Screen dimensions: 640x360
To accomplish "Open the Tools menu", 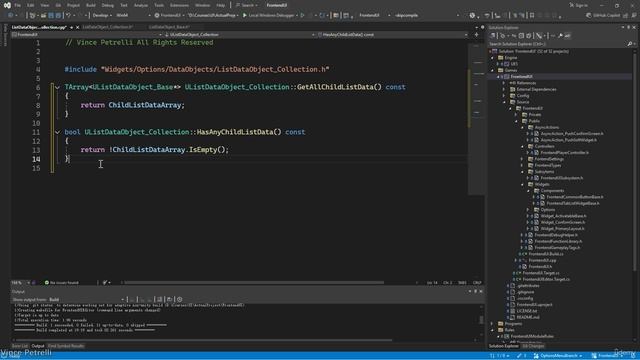I will point(159,5).
